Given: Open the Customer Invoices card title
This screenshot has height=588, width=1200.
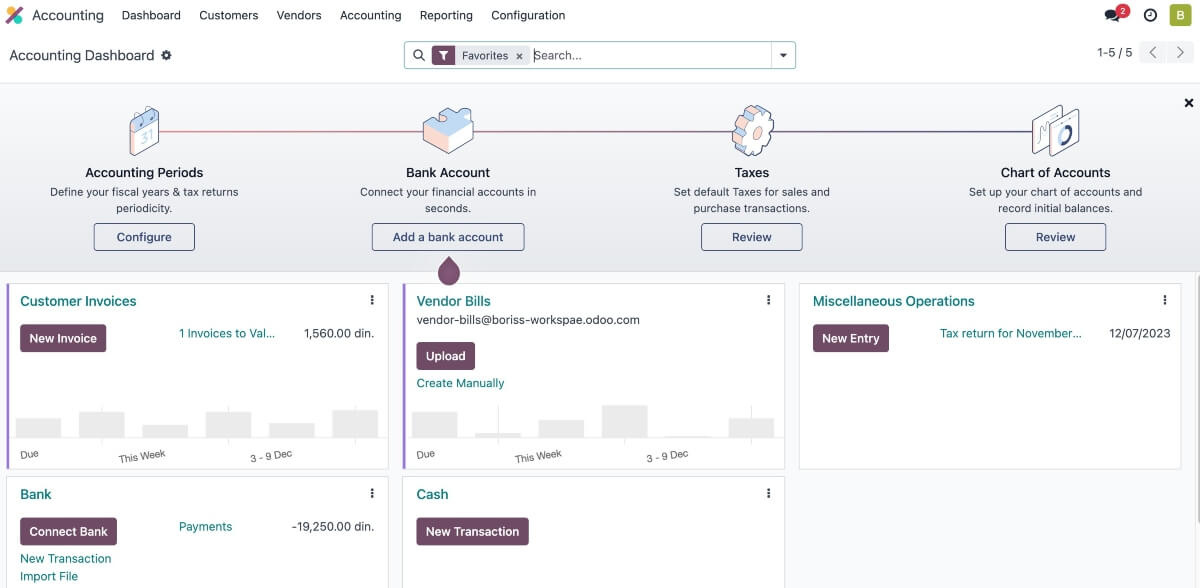Looking at the screenshot, I should 78,301.
